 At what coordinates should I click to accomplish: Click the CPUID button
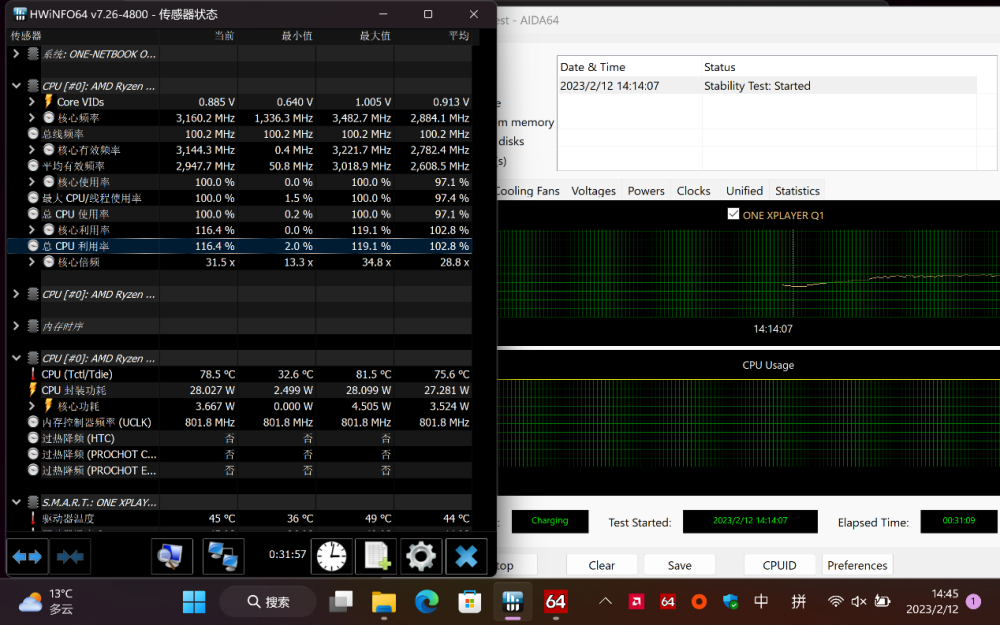779,565
